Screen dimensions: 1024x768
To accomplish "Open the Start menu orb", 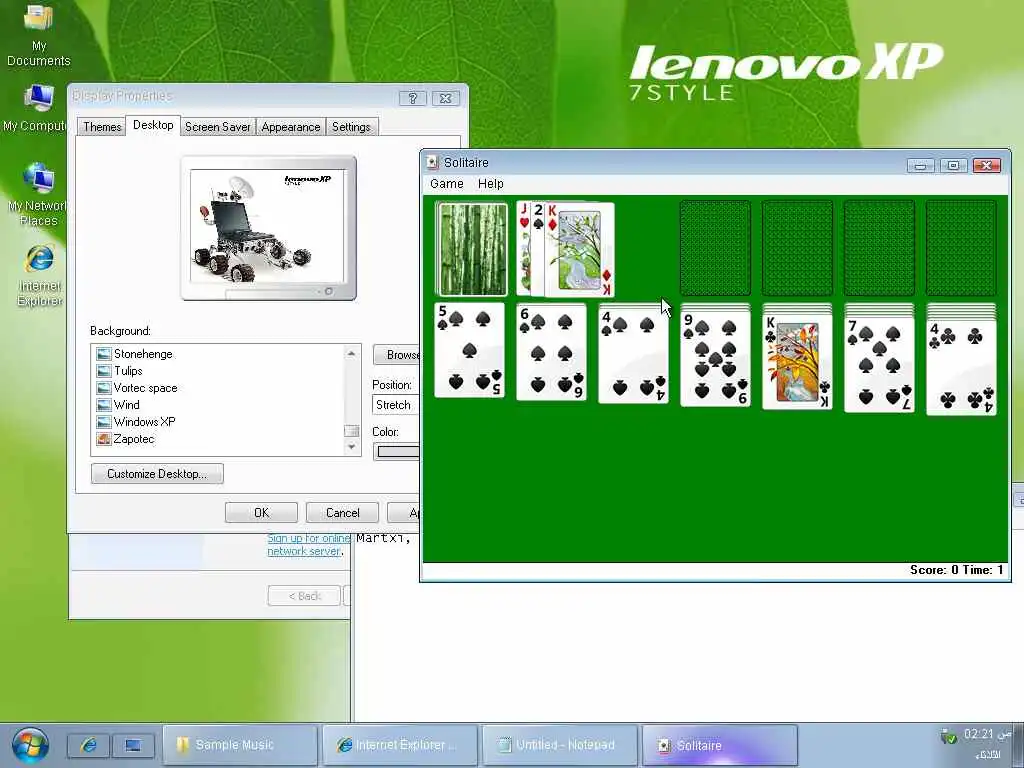I will [x=30, y=745].
